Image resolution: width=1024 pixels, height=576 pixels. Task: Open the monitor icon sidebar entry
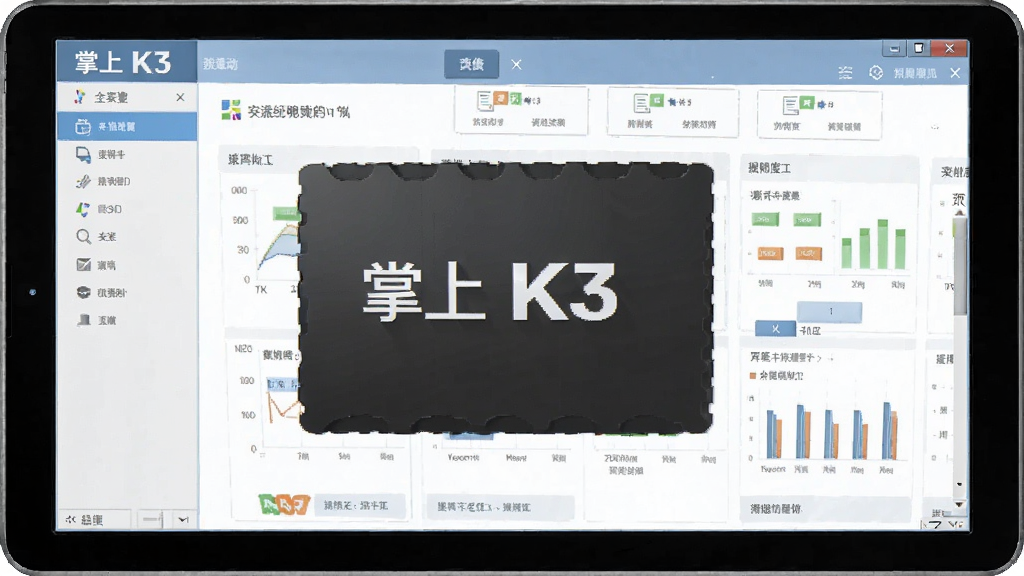point(83,154)
